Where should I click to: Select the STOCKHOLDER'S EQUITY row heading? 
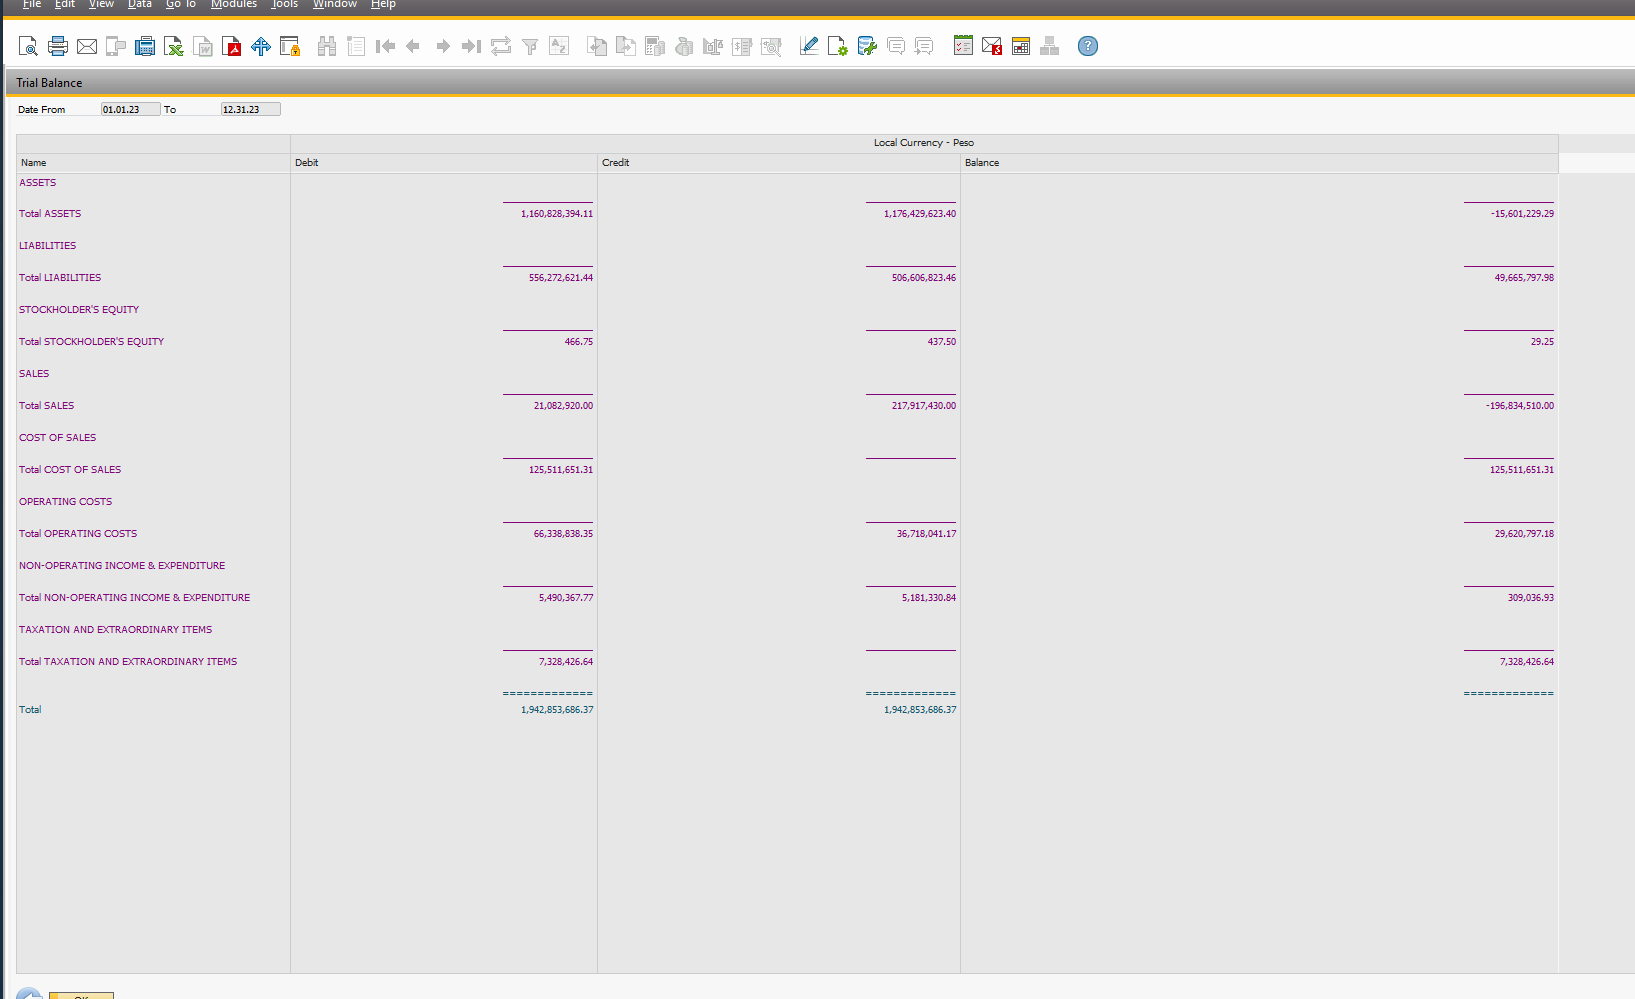pyautogui.click(x=79, y=310)
